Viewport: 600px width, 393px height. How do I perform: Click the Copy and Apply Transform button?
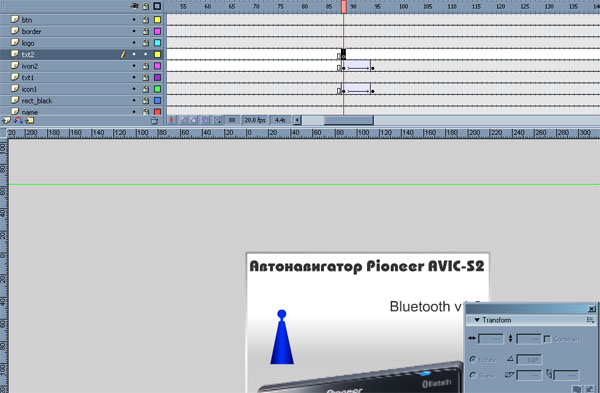click(577, 390)
